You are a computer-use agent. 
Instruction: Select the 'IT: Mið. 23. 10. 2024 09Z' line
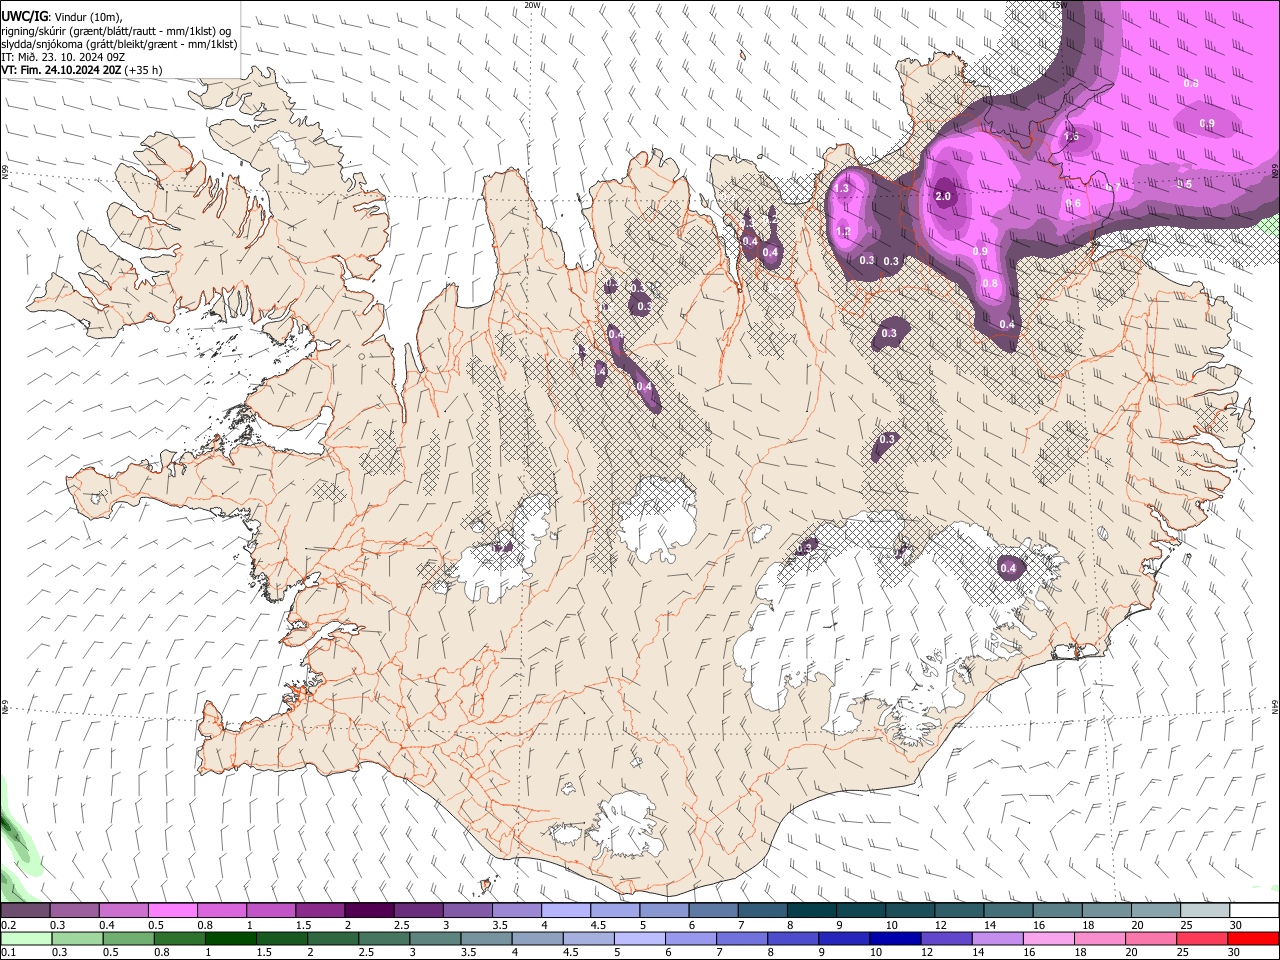(x=63, y=57)
